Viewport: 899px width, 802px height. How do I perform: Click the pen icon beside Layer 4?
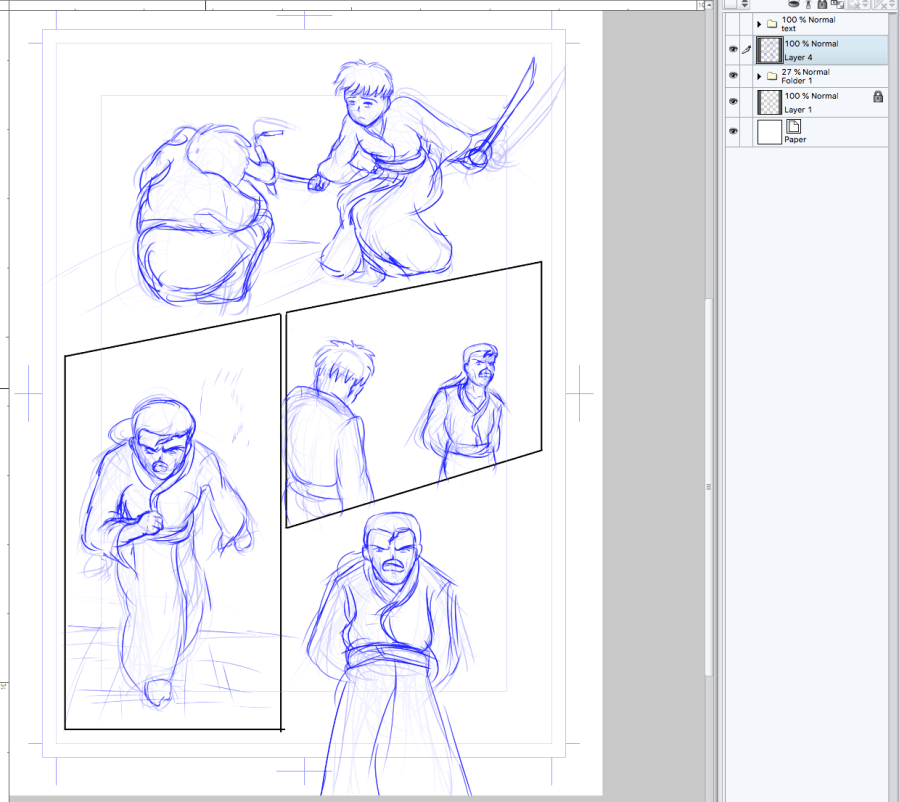coord(746,49)
